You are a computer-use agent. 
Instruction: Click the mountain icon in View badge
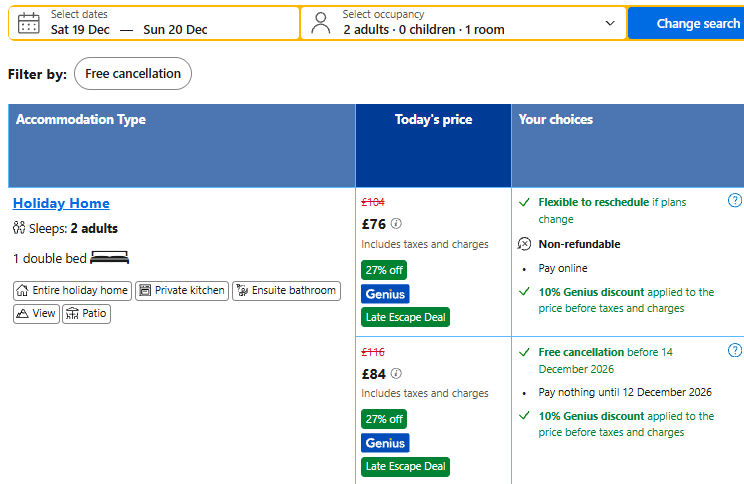[22, 314]
